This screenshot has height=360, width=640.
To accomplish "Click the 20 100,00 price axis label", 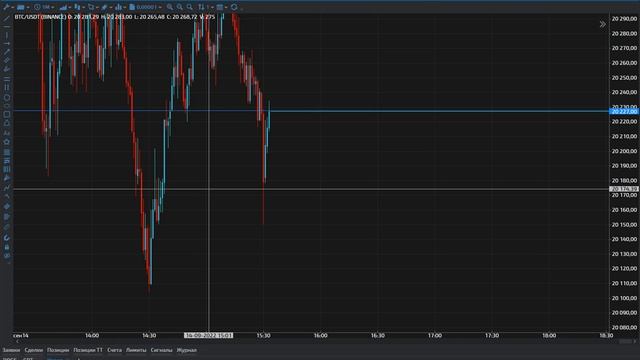I will [x=624, y=298].
